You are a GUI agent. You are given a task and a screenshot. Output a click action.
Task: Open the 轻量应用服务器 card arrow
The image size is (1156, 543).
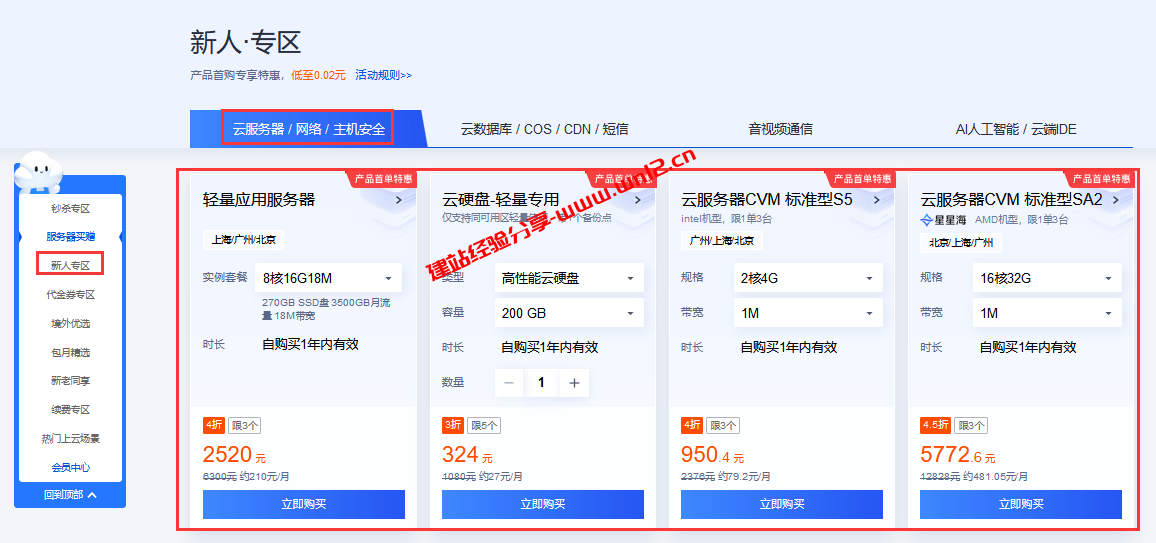pos(398,200)
